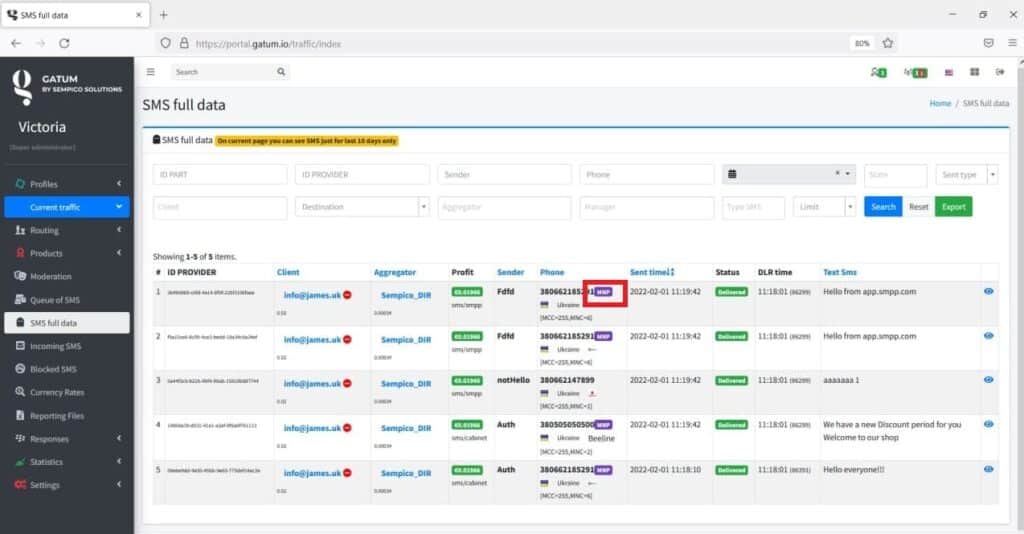The width and height of the screenshot is (1024, 534).
Task: Open Sempico_DIR aggregator link in row 1
Action: [x=406, y=295]
